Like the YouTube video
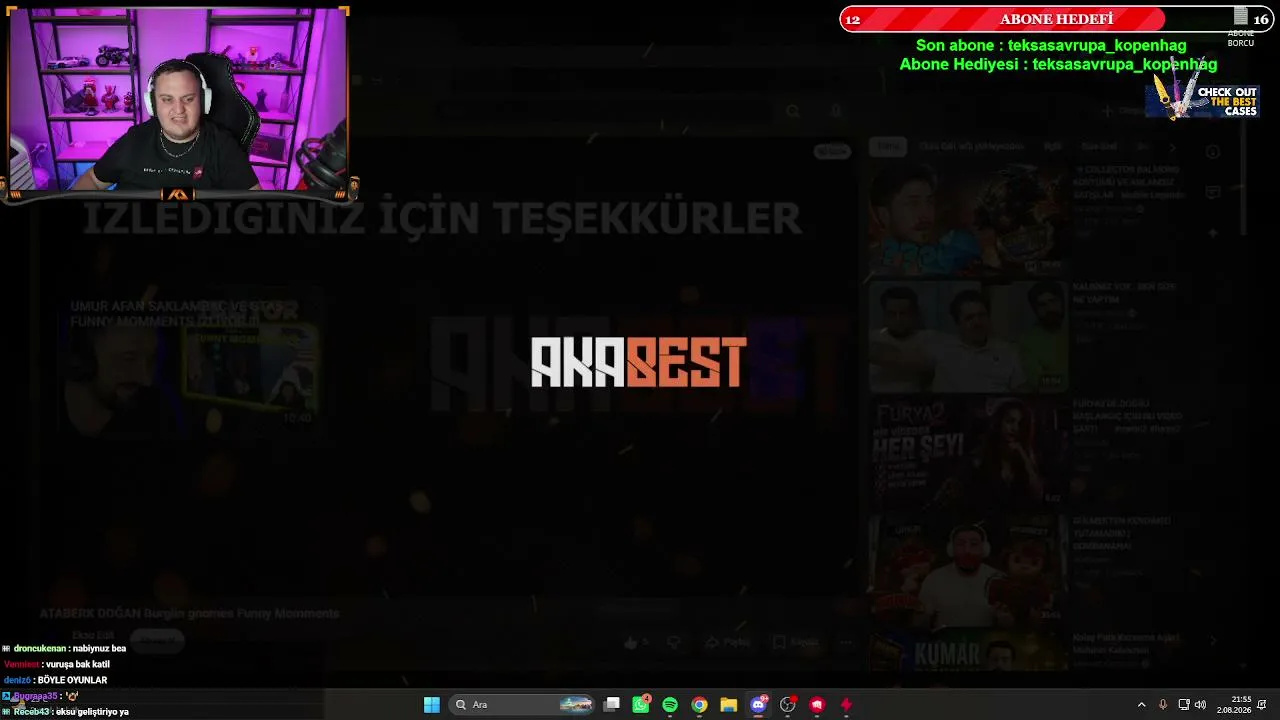Viewport: 1280px width, 720px height. click(634, 643)
